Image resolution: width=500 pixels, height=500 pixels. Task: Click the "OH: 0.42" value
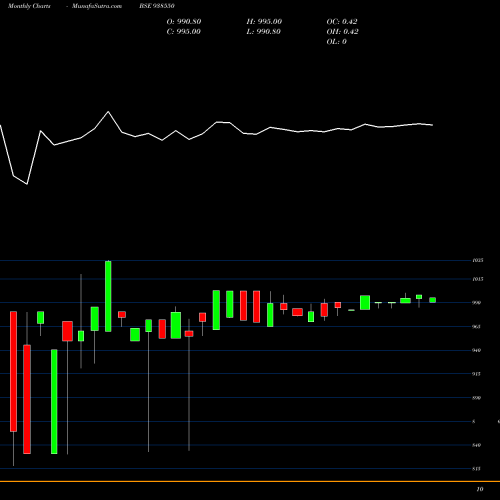pos(343,32)
